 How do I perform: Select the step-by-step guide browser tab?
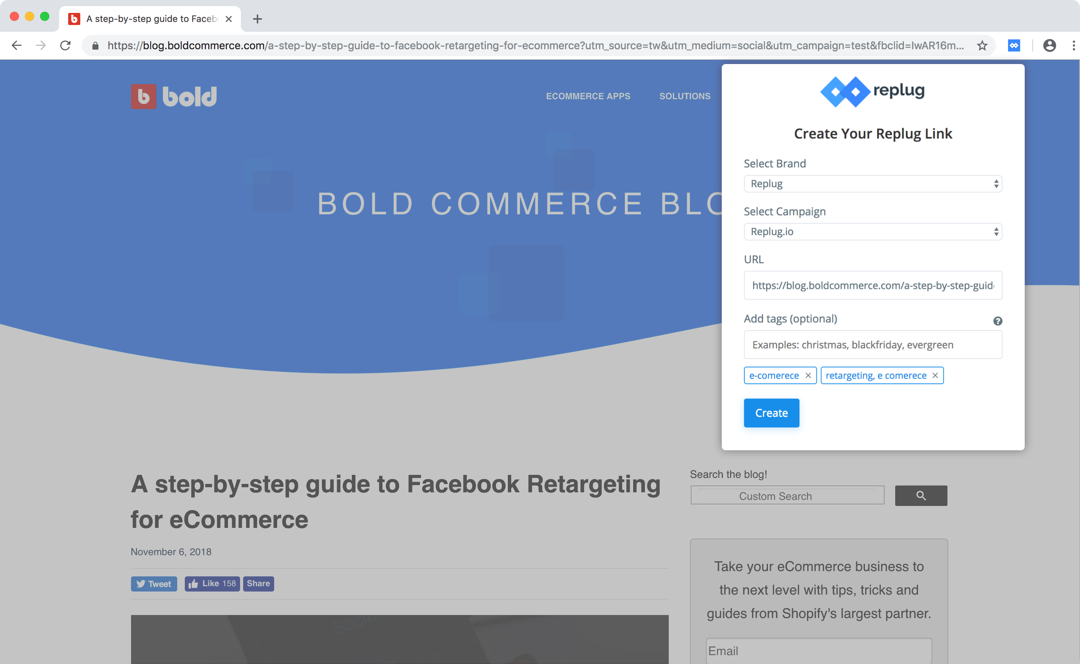pyautogui.click(x=150, y=19)
